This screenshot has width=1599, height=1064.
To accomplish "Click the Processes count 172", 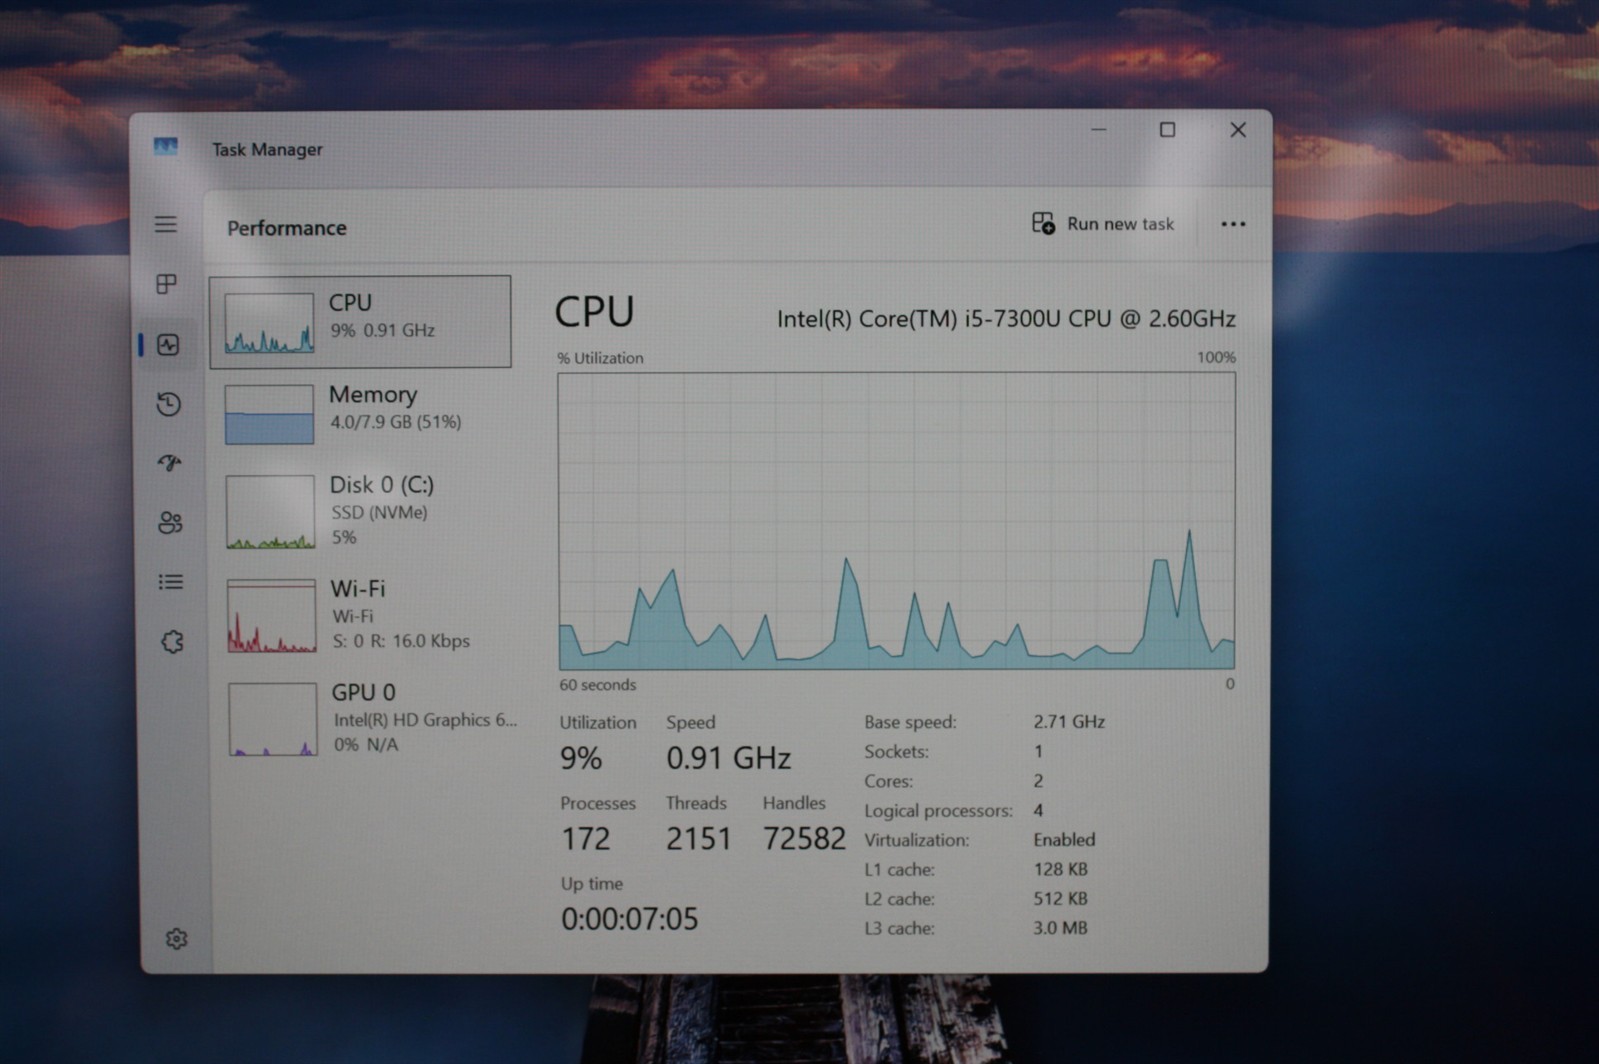I will coord(586,838).
